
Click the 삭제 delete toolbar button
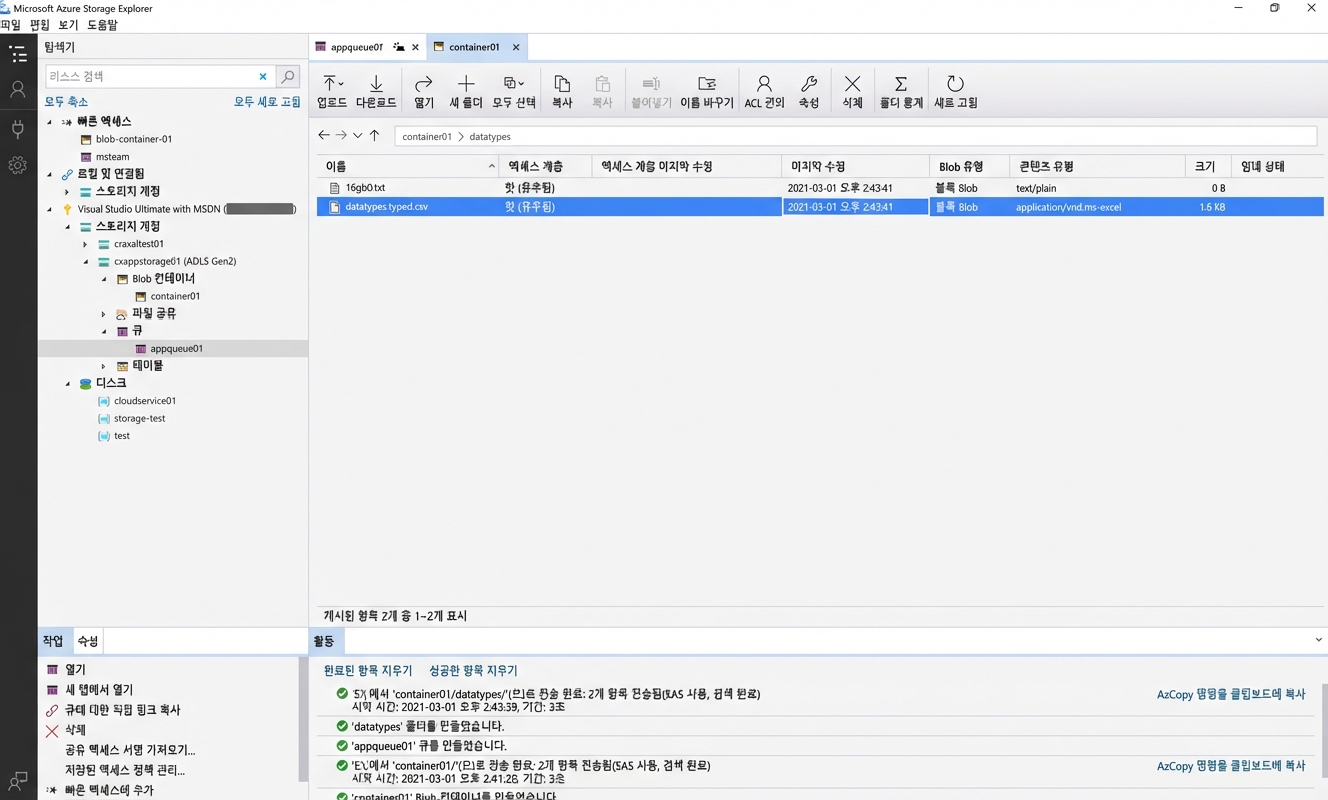pyautogui.click(x=852, y=91)
